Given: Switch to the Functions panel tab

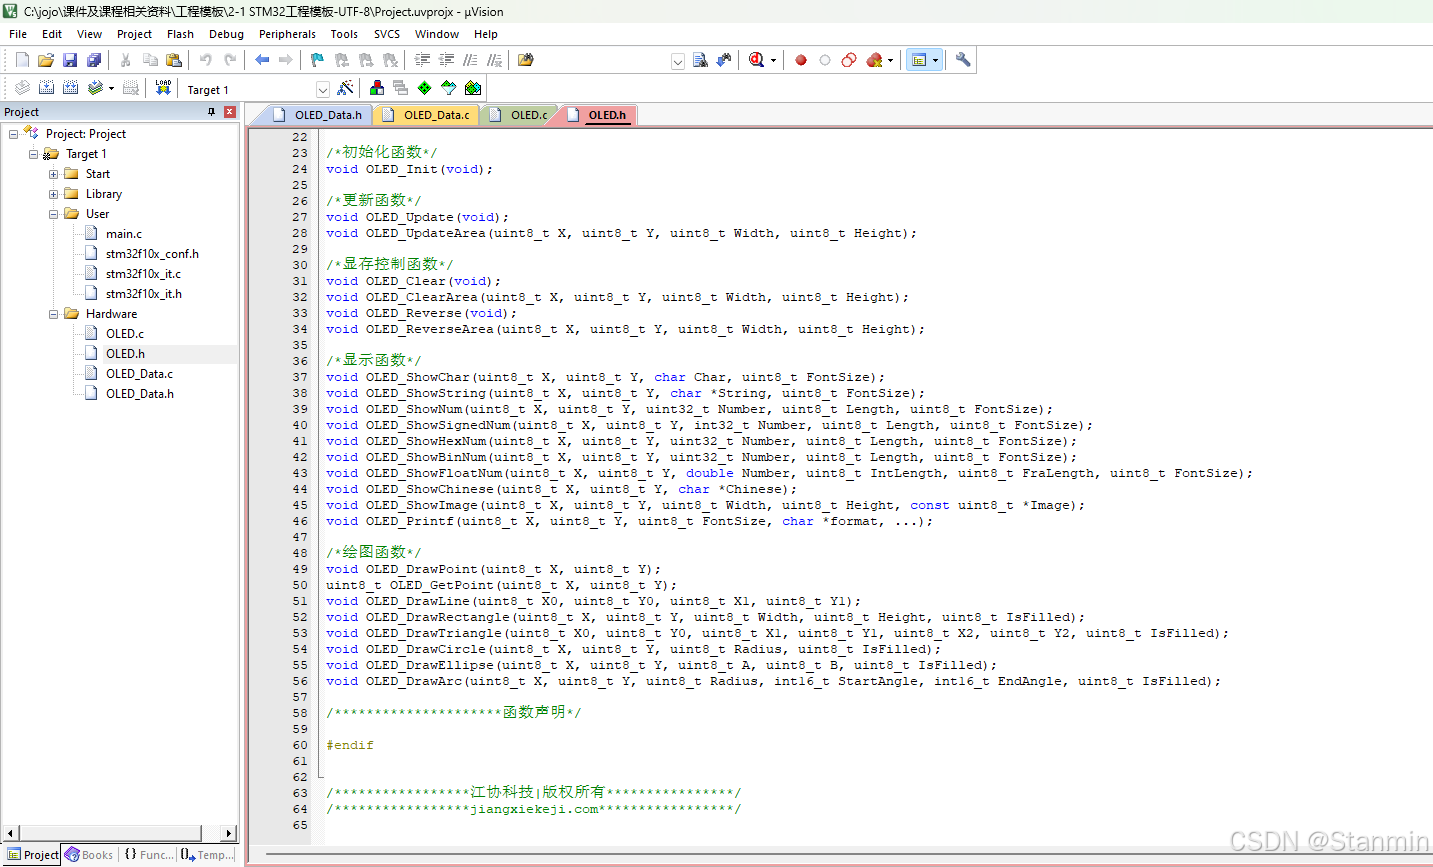Looking at the screenshot, I should point(148,855).
